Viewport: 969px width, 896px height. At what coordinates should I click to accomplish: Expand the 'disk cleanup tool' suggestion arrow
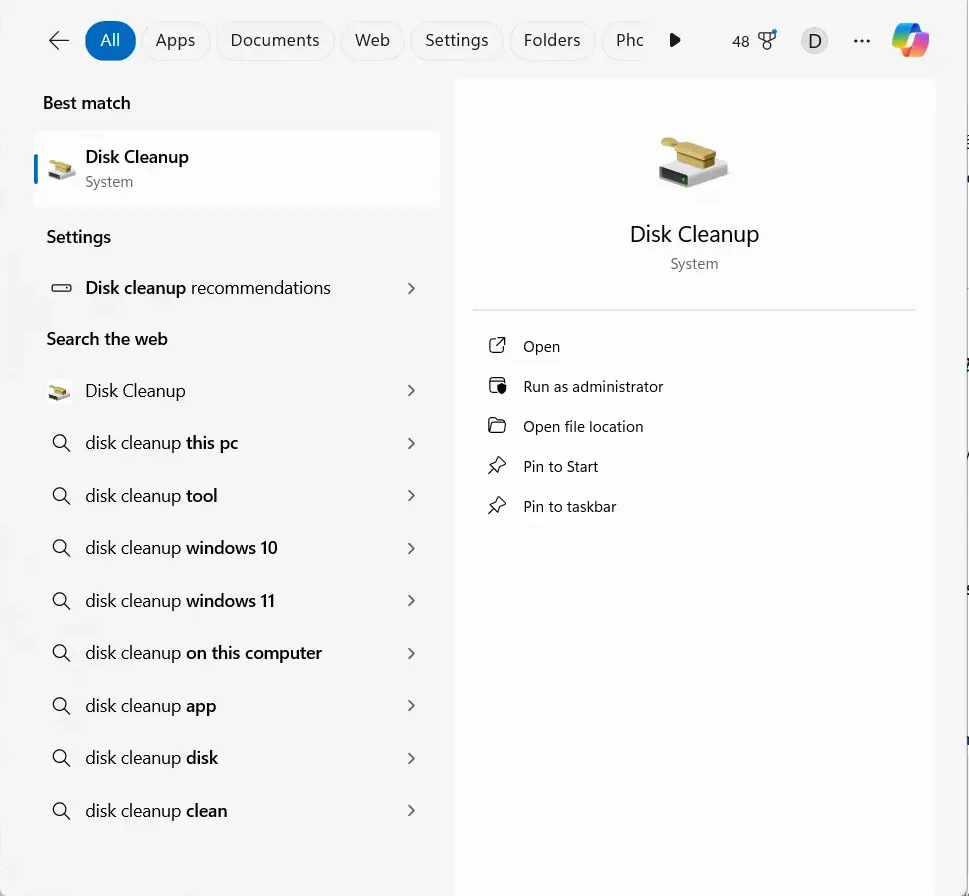(411, 496)
